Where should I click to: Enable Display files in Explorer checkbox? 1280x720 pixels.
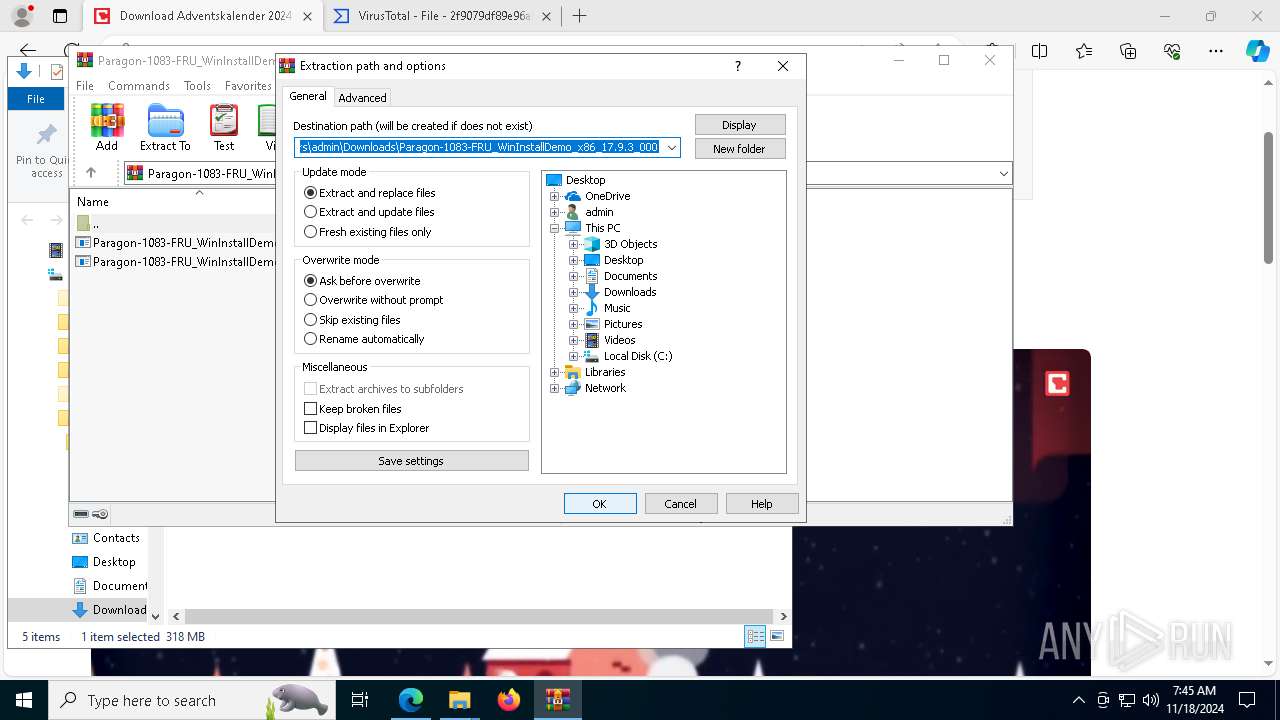pyautogui.click(x=310, y=428)
